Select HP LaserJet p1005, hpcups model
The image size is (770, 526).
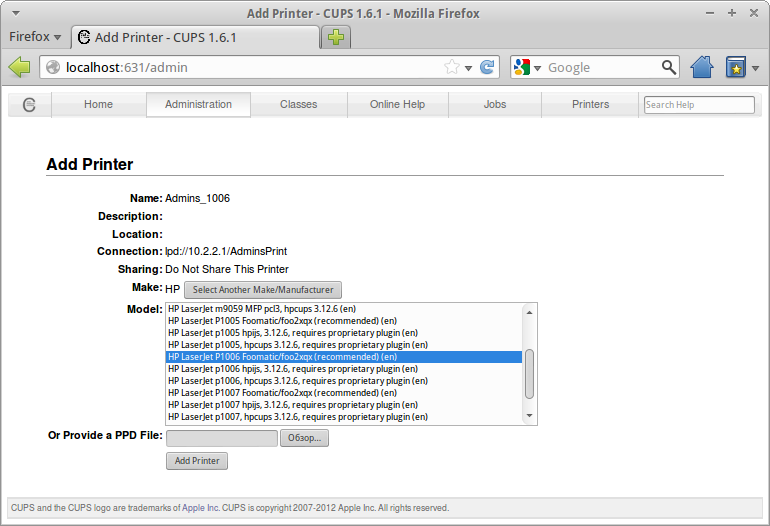pos(344,345)
